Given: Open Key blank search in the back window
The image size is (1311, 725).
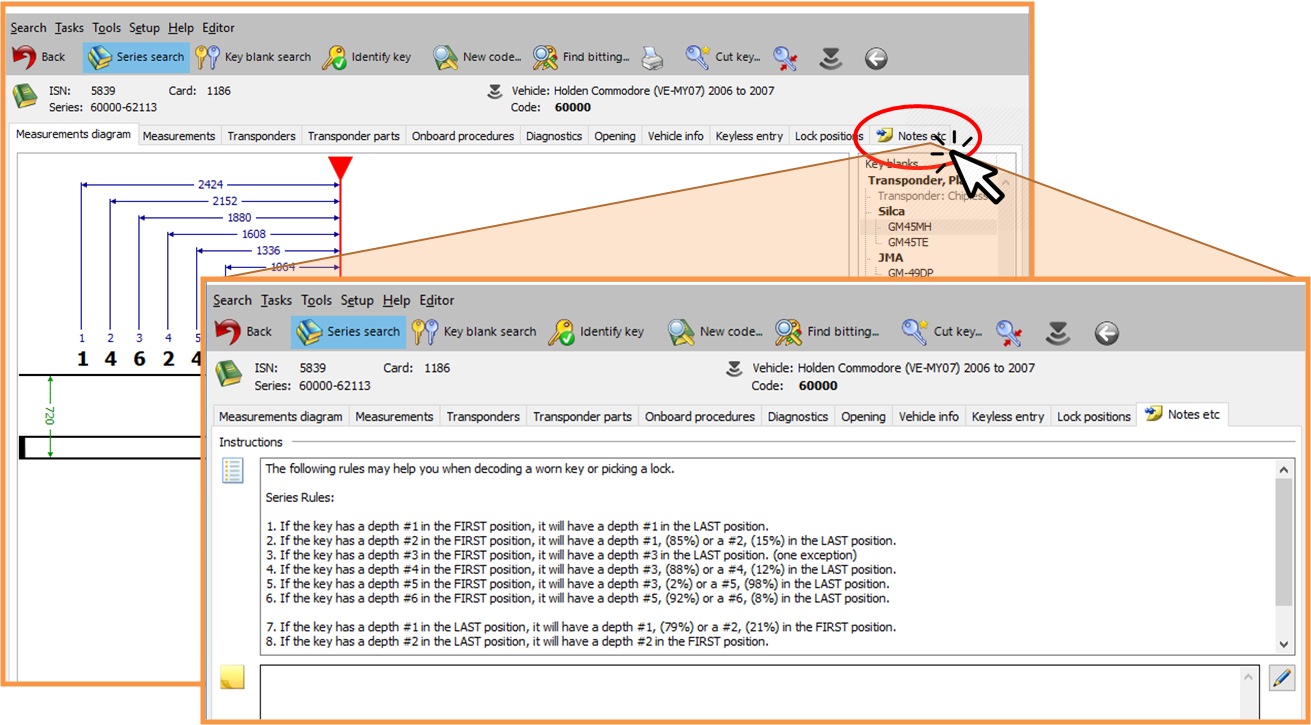Looking at the screenshot, I should click(x=253, y=57).
